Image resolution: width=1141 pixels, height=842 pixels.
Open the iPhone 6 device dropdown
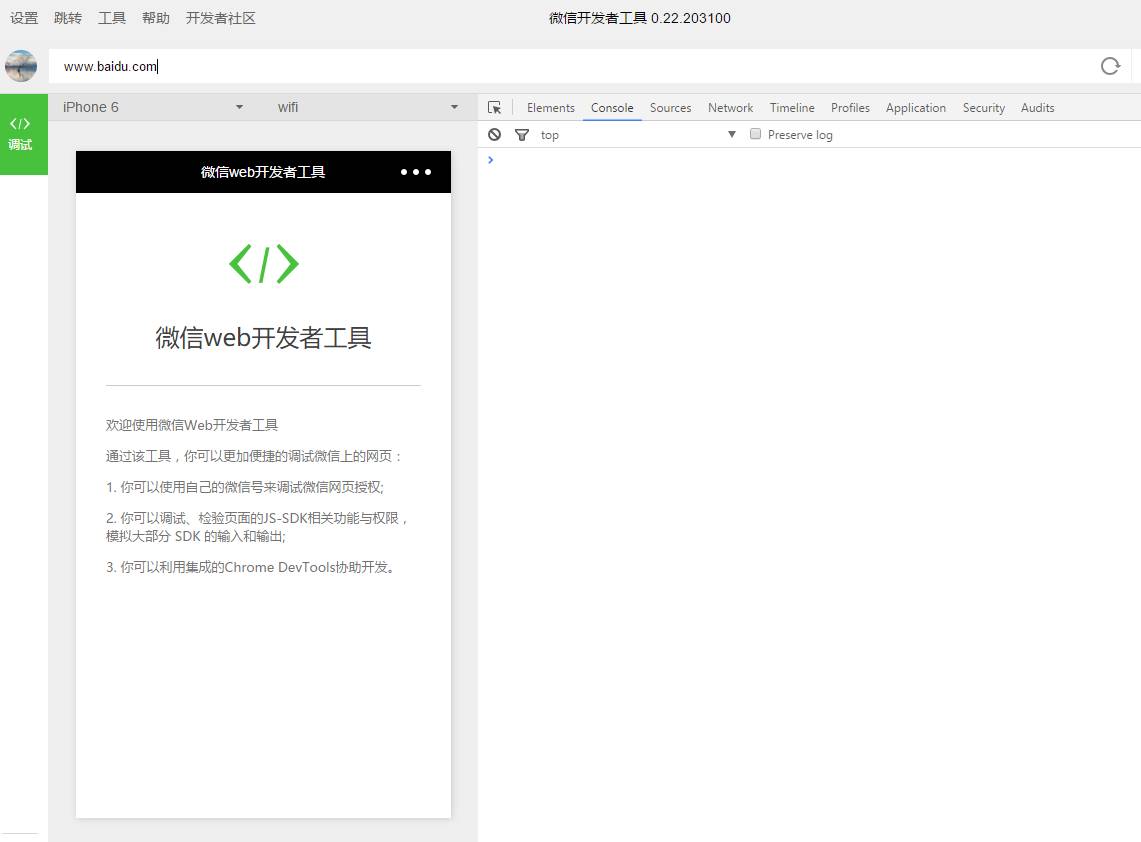(x=153, y=107)
